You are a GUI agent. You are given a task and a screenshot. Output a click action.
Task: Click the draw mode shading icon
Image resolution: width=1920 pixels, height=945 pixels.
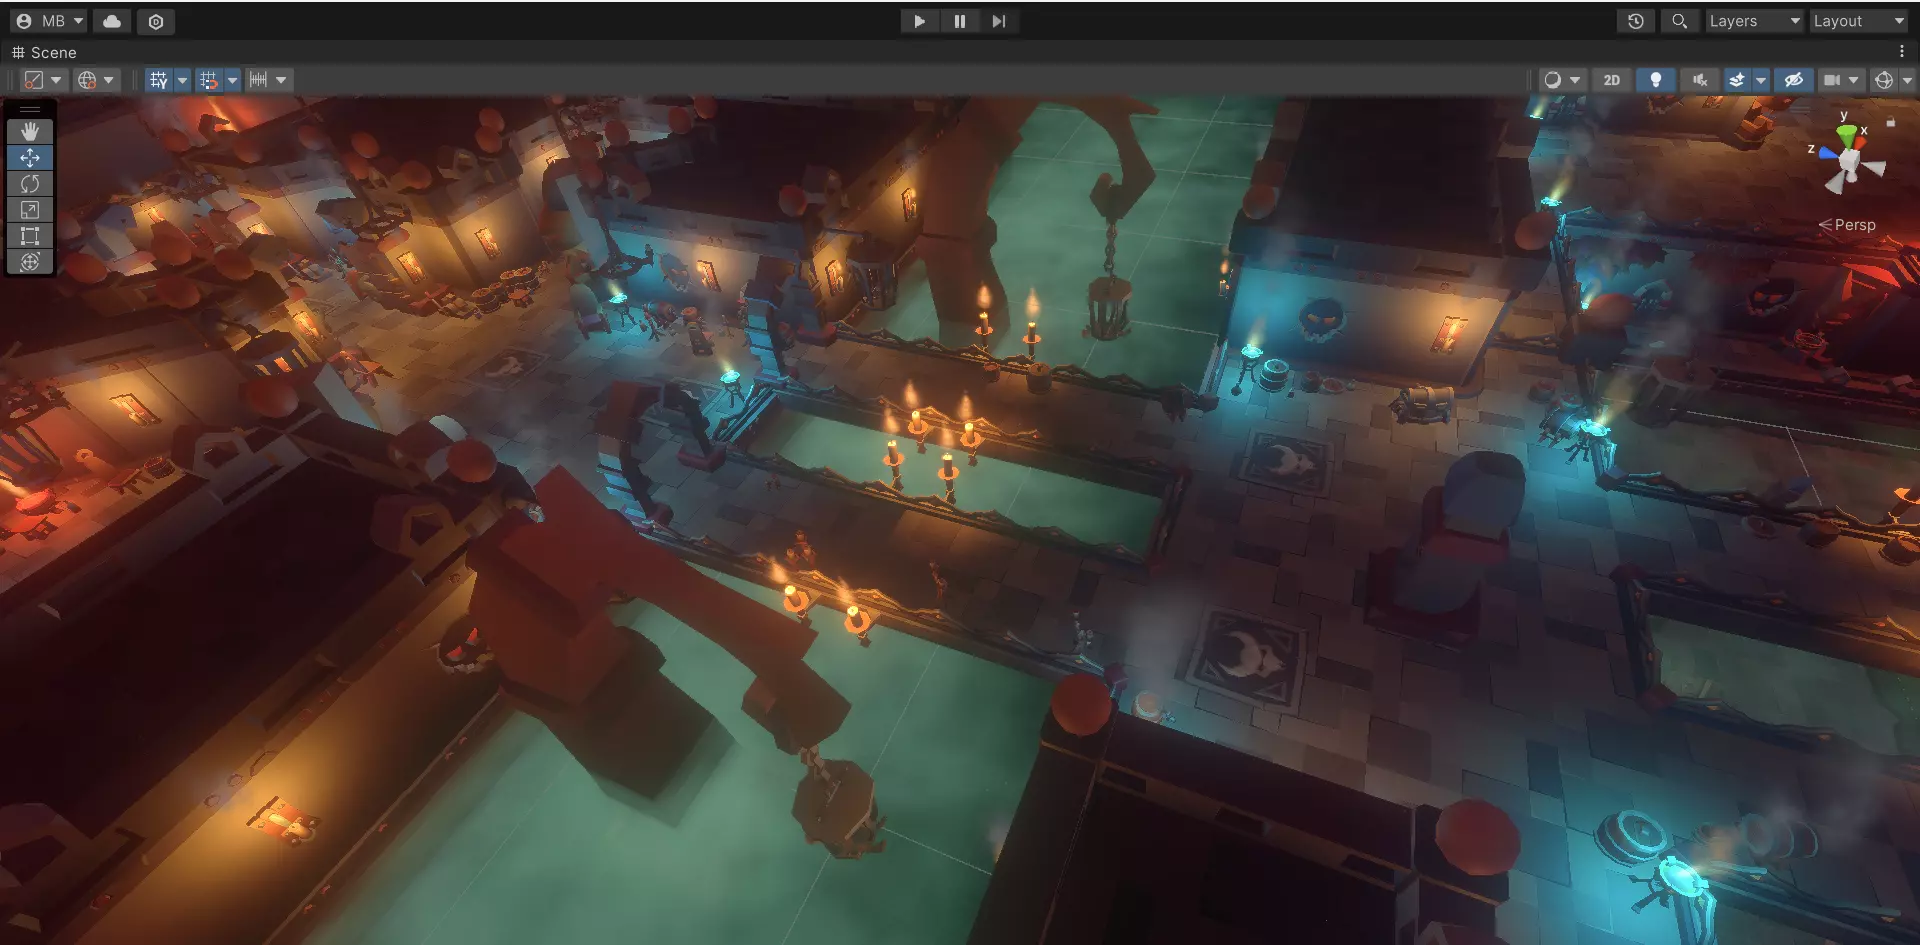1552,80
